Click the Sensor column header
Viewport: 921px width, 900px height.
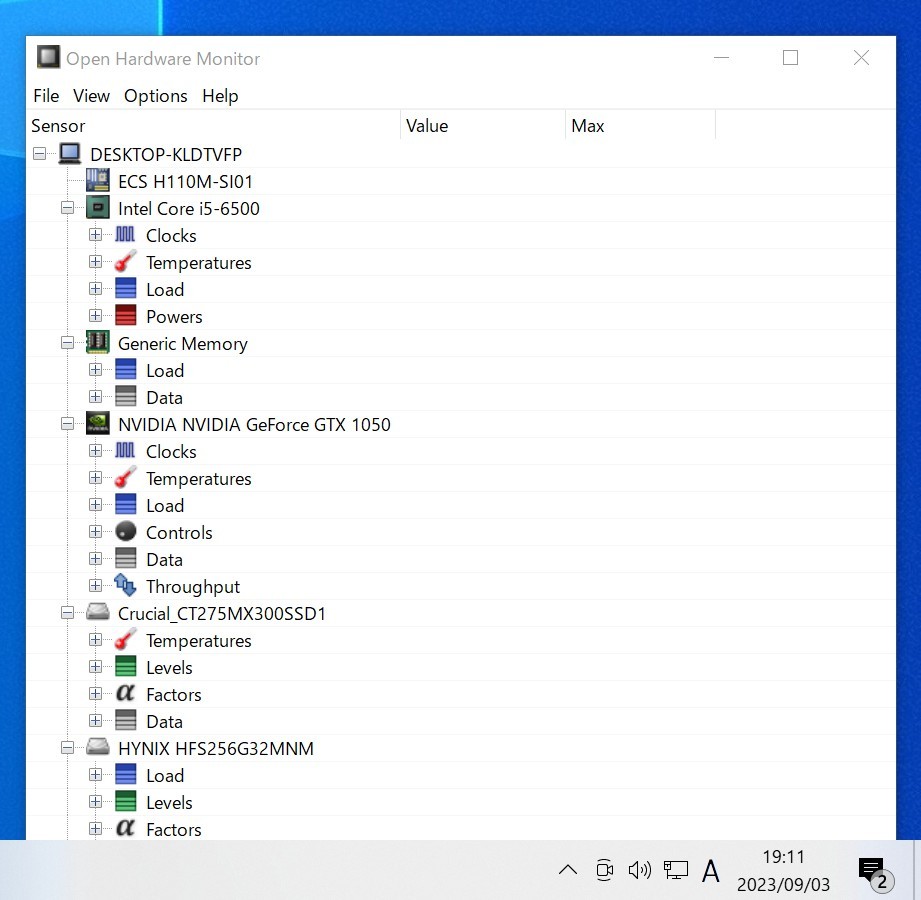214,126
